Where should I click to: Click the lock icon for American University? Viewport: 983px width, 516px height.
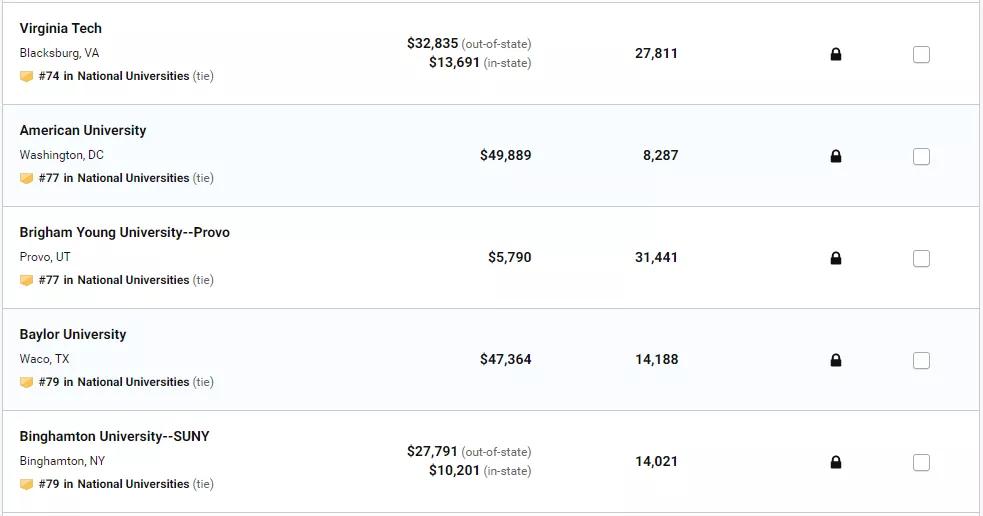pos(836,156)
